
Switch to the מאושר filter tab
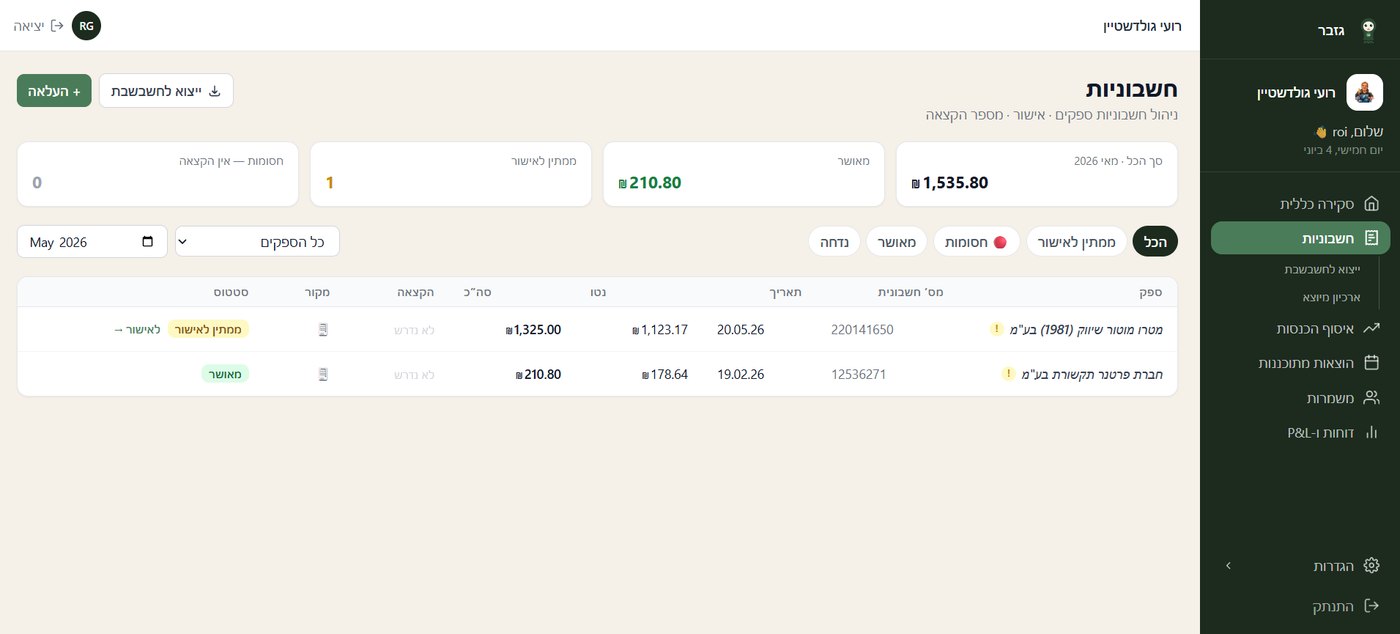pyautogui.click(x=898, y=241)
